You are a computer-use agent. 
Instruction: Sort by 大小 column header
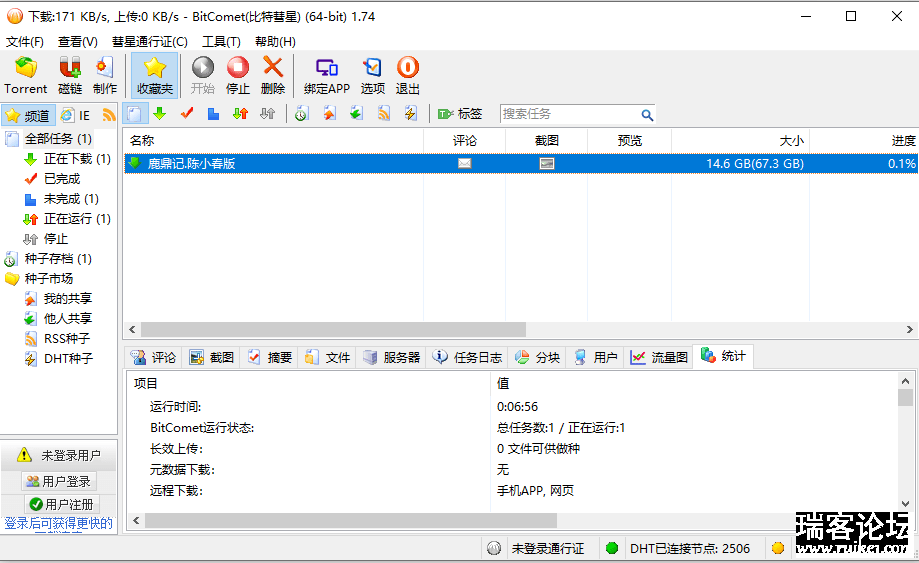coord(740,141)
